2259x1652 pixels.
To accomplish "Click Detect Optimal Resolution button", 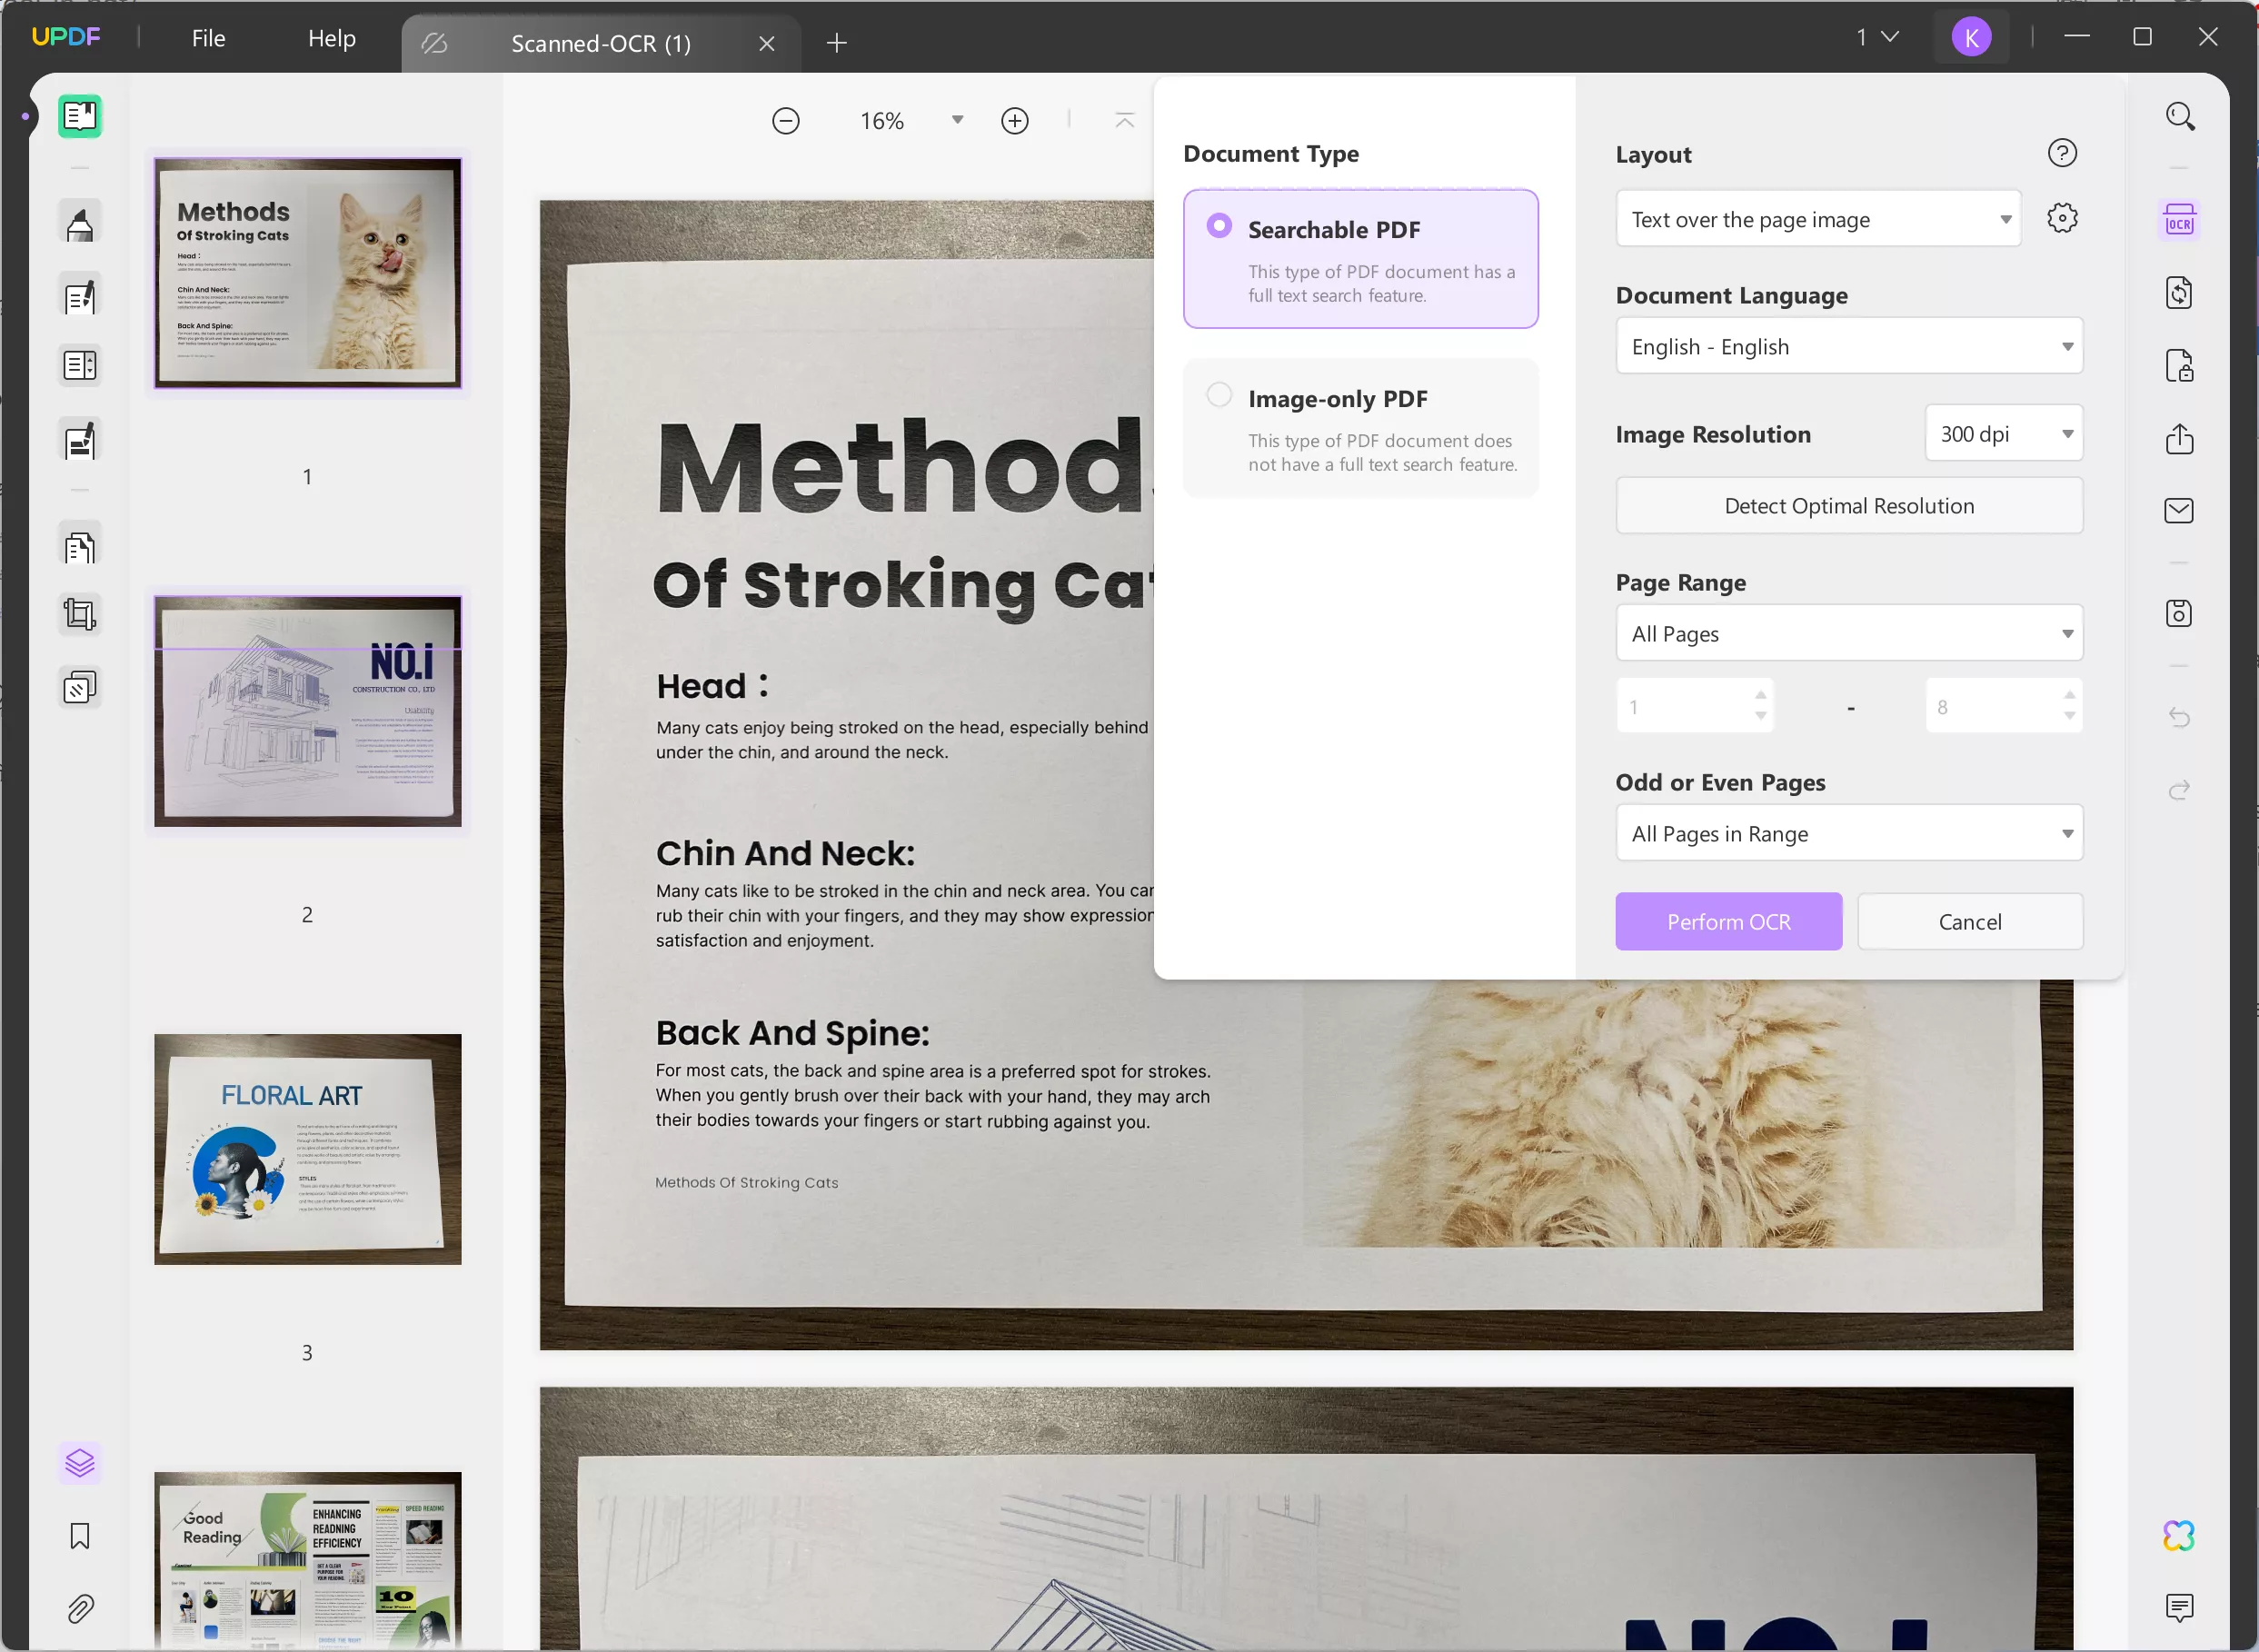I will pyautogui.click(x=1849, y=505).
